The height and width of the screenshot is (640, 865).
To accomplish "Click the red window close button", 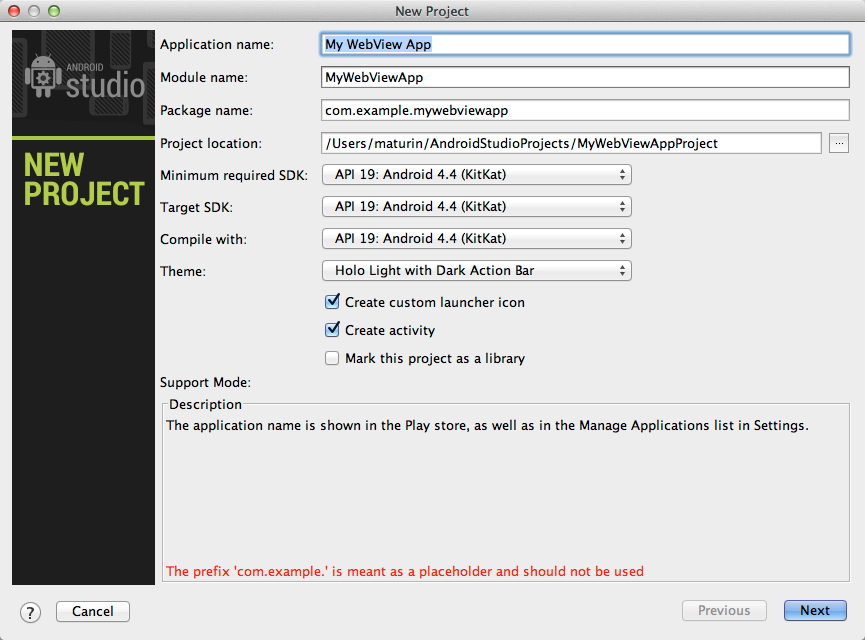I will point(14,11).
